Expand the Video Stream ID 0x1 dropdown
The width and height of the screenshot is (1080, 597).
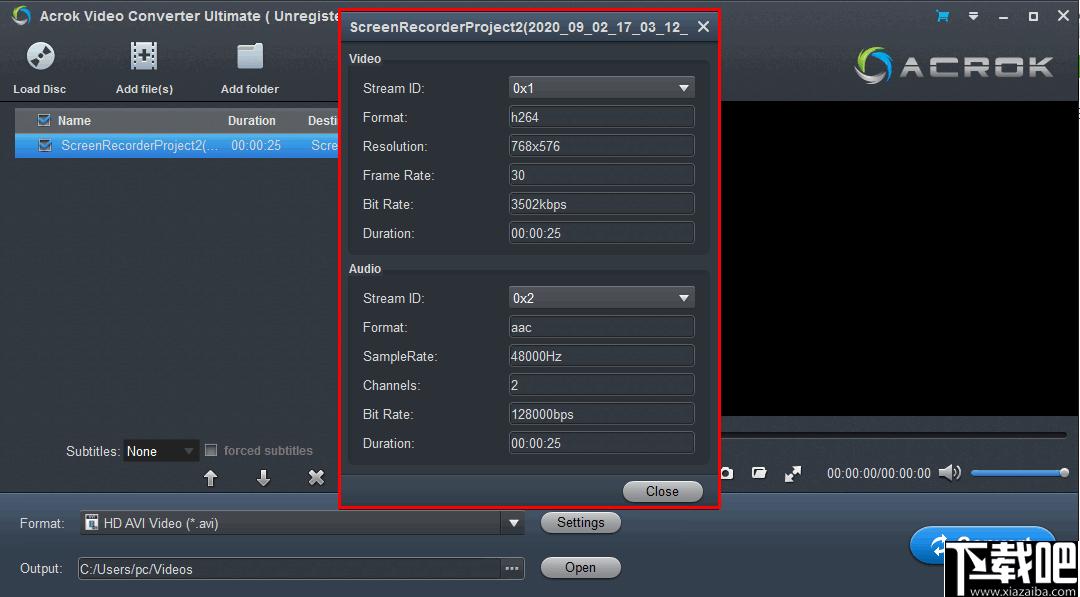[x=602, y=88]
